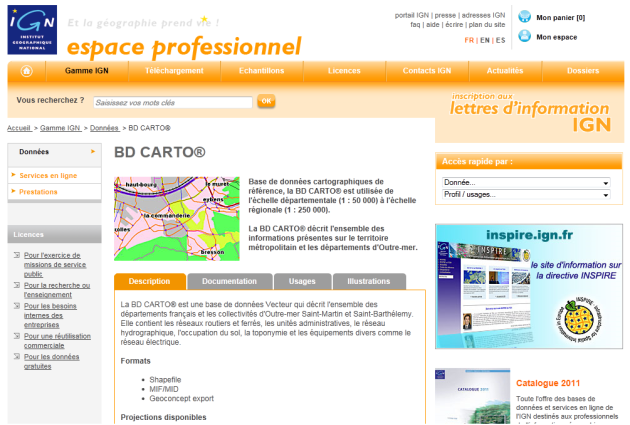This screenshot has width=630, height=425.
Task: Open the home icon in navigation bar
Action: [x=27, y=71]
